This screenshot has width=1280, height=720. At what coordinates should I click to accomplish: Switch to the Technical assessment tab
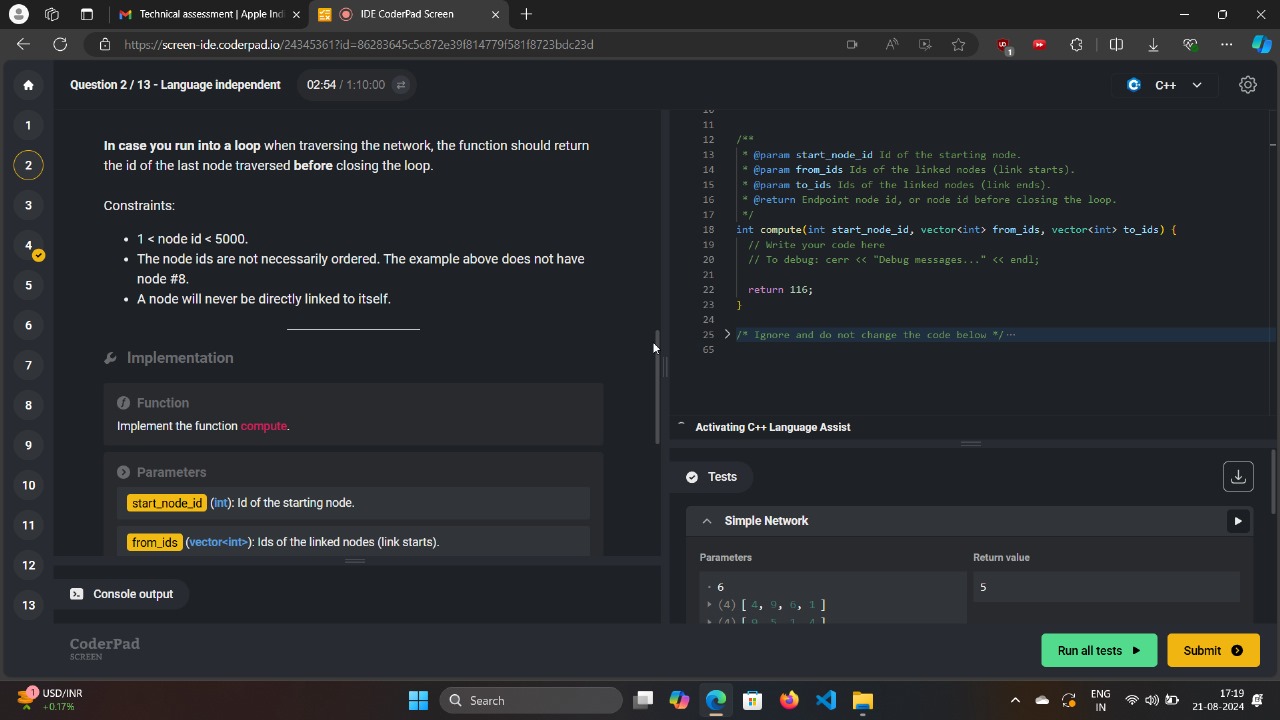[x=210, y=14]
